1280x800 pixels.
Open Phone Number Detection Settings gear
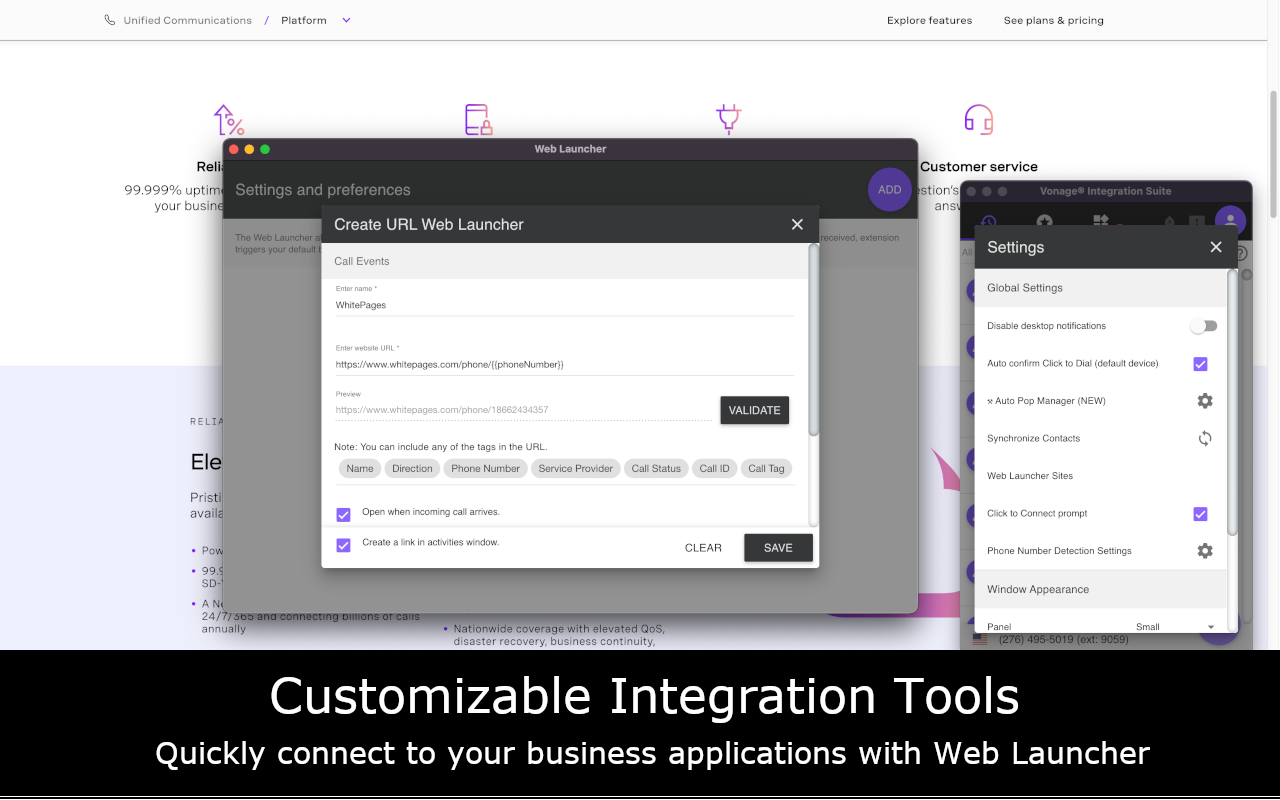pyautogui.click(x=1205, y=551)
